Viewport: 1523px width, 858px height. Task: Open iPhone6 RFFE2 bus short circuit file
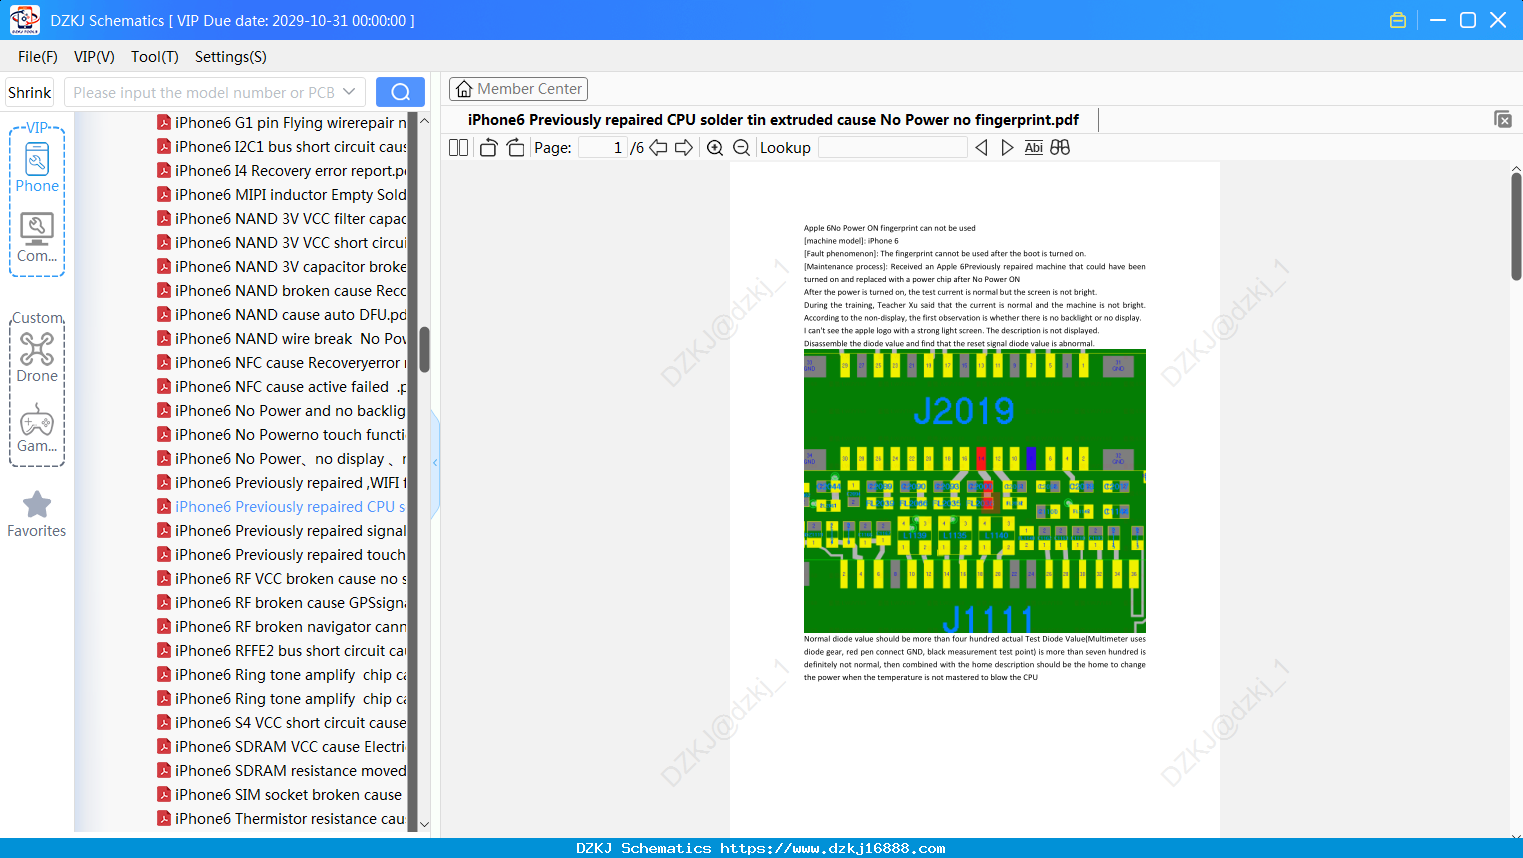point(290,650)
